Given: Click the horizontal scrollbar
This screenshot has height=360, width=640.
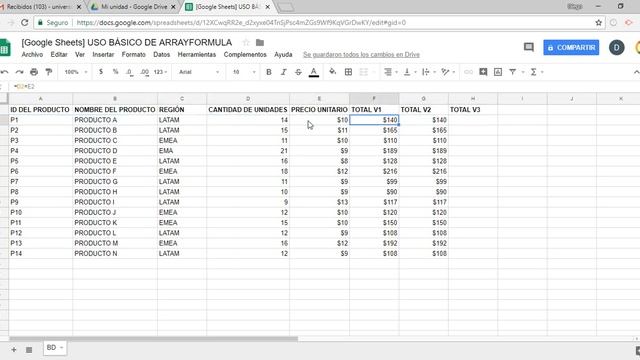Looking at the screenshot, I should 153,339.
